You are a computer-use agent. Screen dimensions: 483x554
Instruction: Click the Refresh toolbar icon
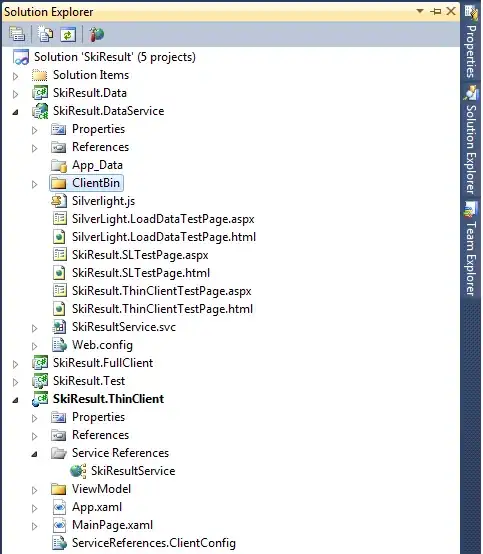point(68,34)
